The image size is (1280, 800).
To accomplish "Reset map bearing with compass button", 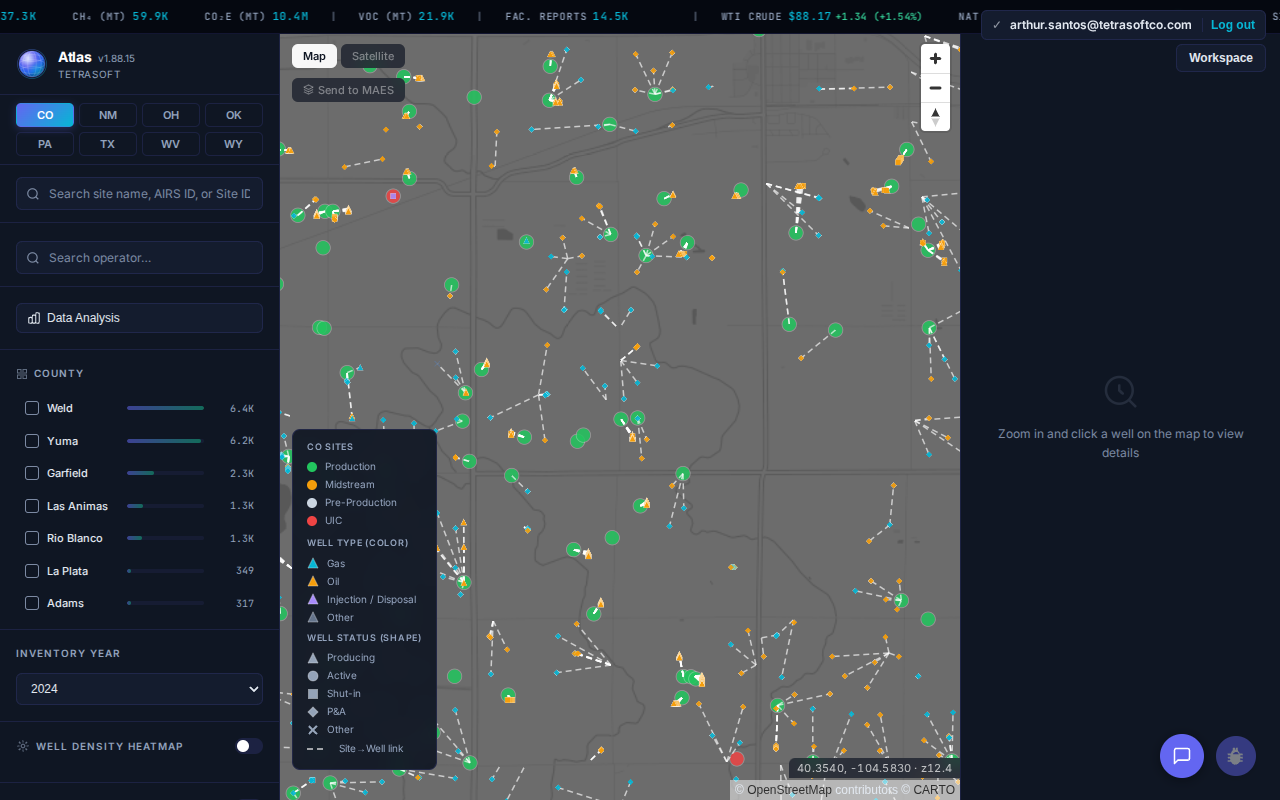I will (935, 116).
